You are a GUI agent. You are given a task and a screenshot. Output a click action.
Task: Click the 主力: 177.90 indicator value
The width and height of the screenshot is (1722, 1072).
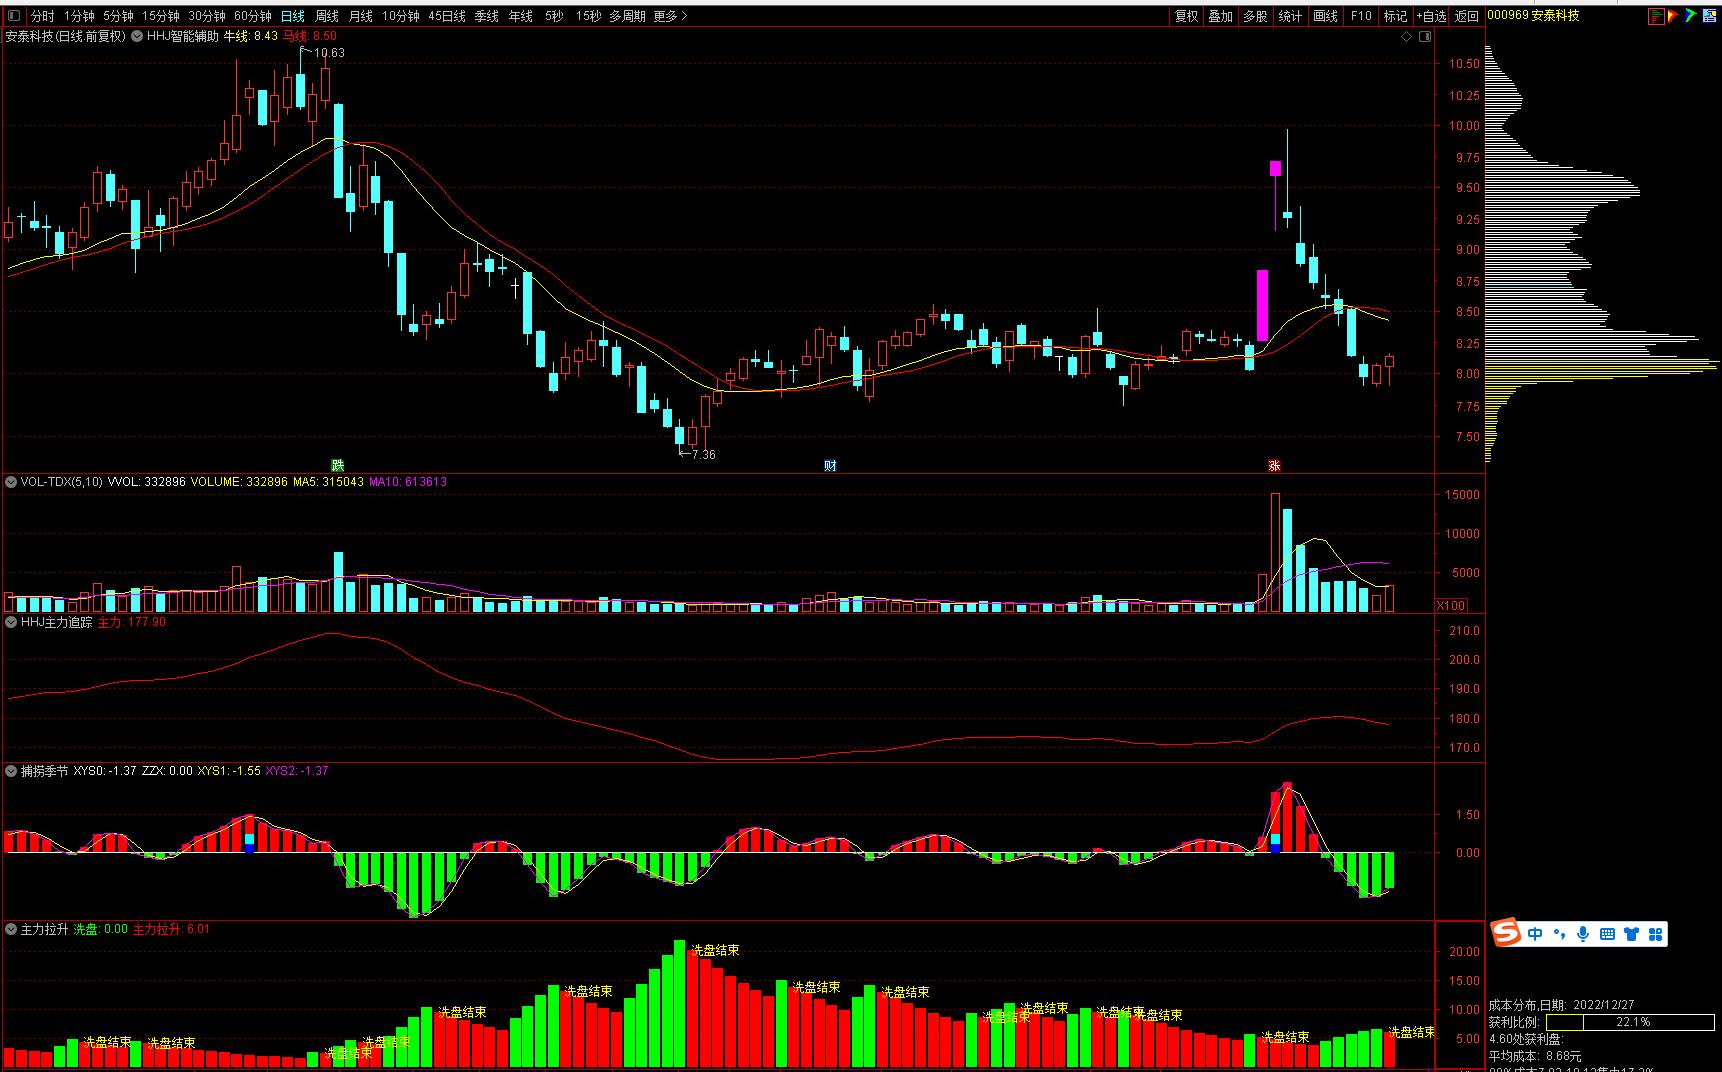click(x=132, y=622)
